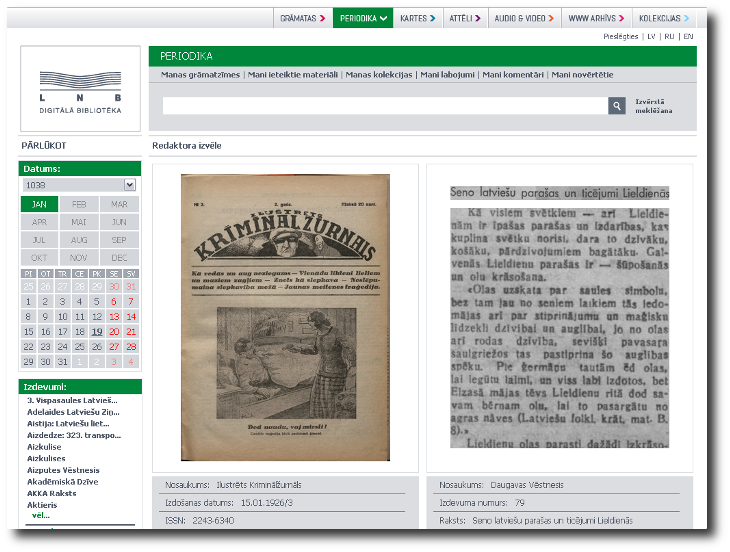Image resolution: width=730 pixels, height=552 pixels.
Task: Select month FEB
Action: 79,204
